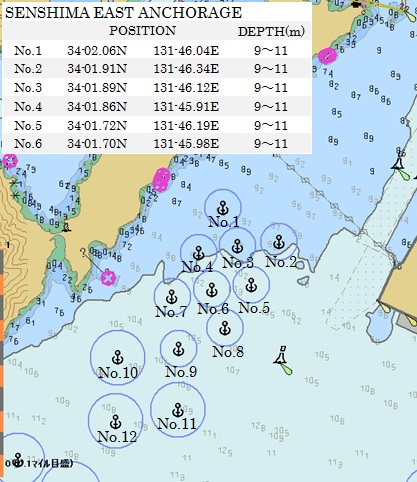
Task: Click the No.11 anchor symbol
Action: coord(178,410)
